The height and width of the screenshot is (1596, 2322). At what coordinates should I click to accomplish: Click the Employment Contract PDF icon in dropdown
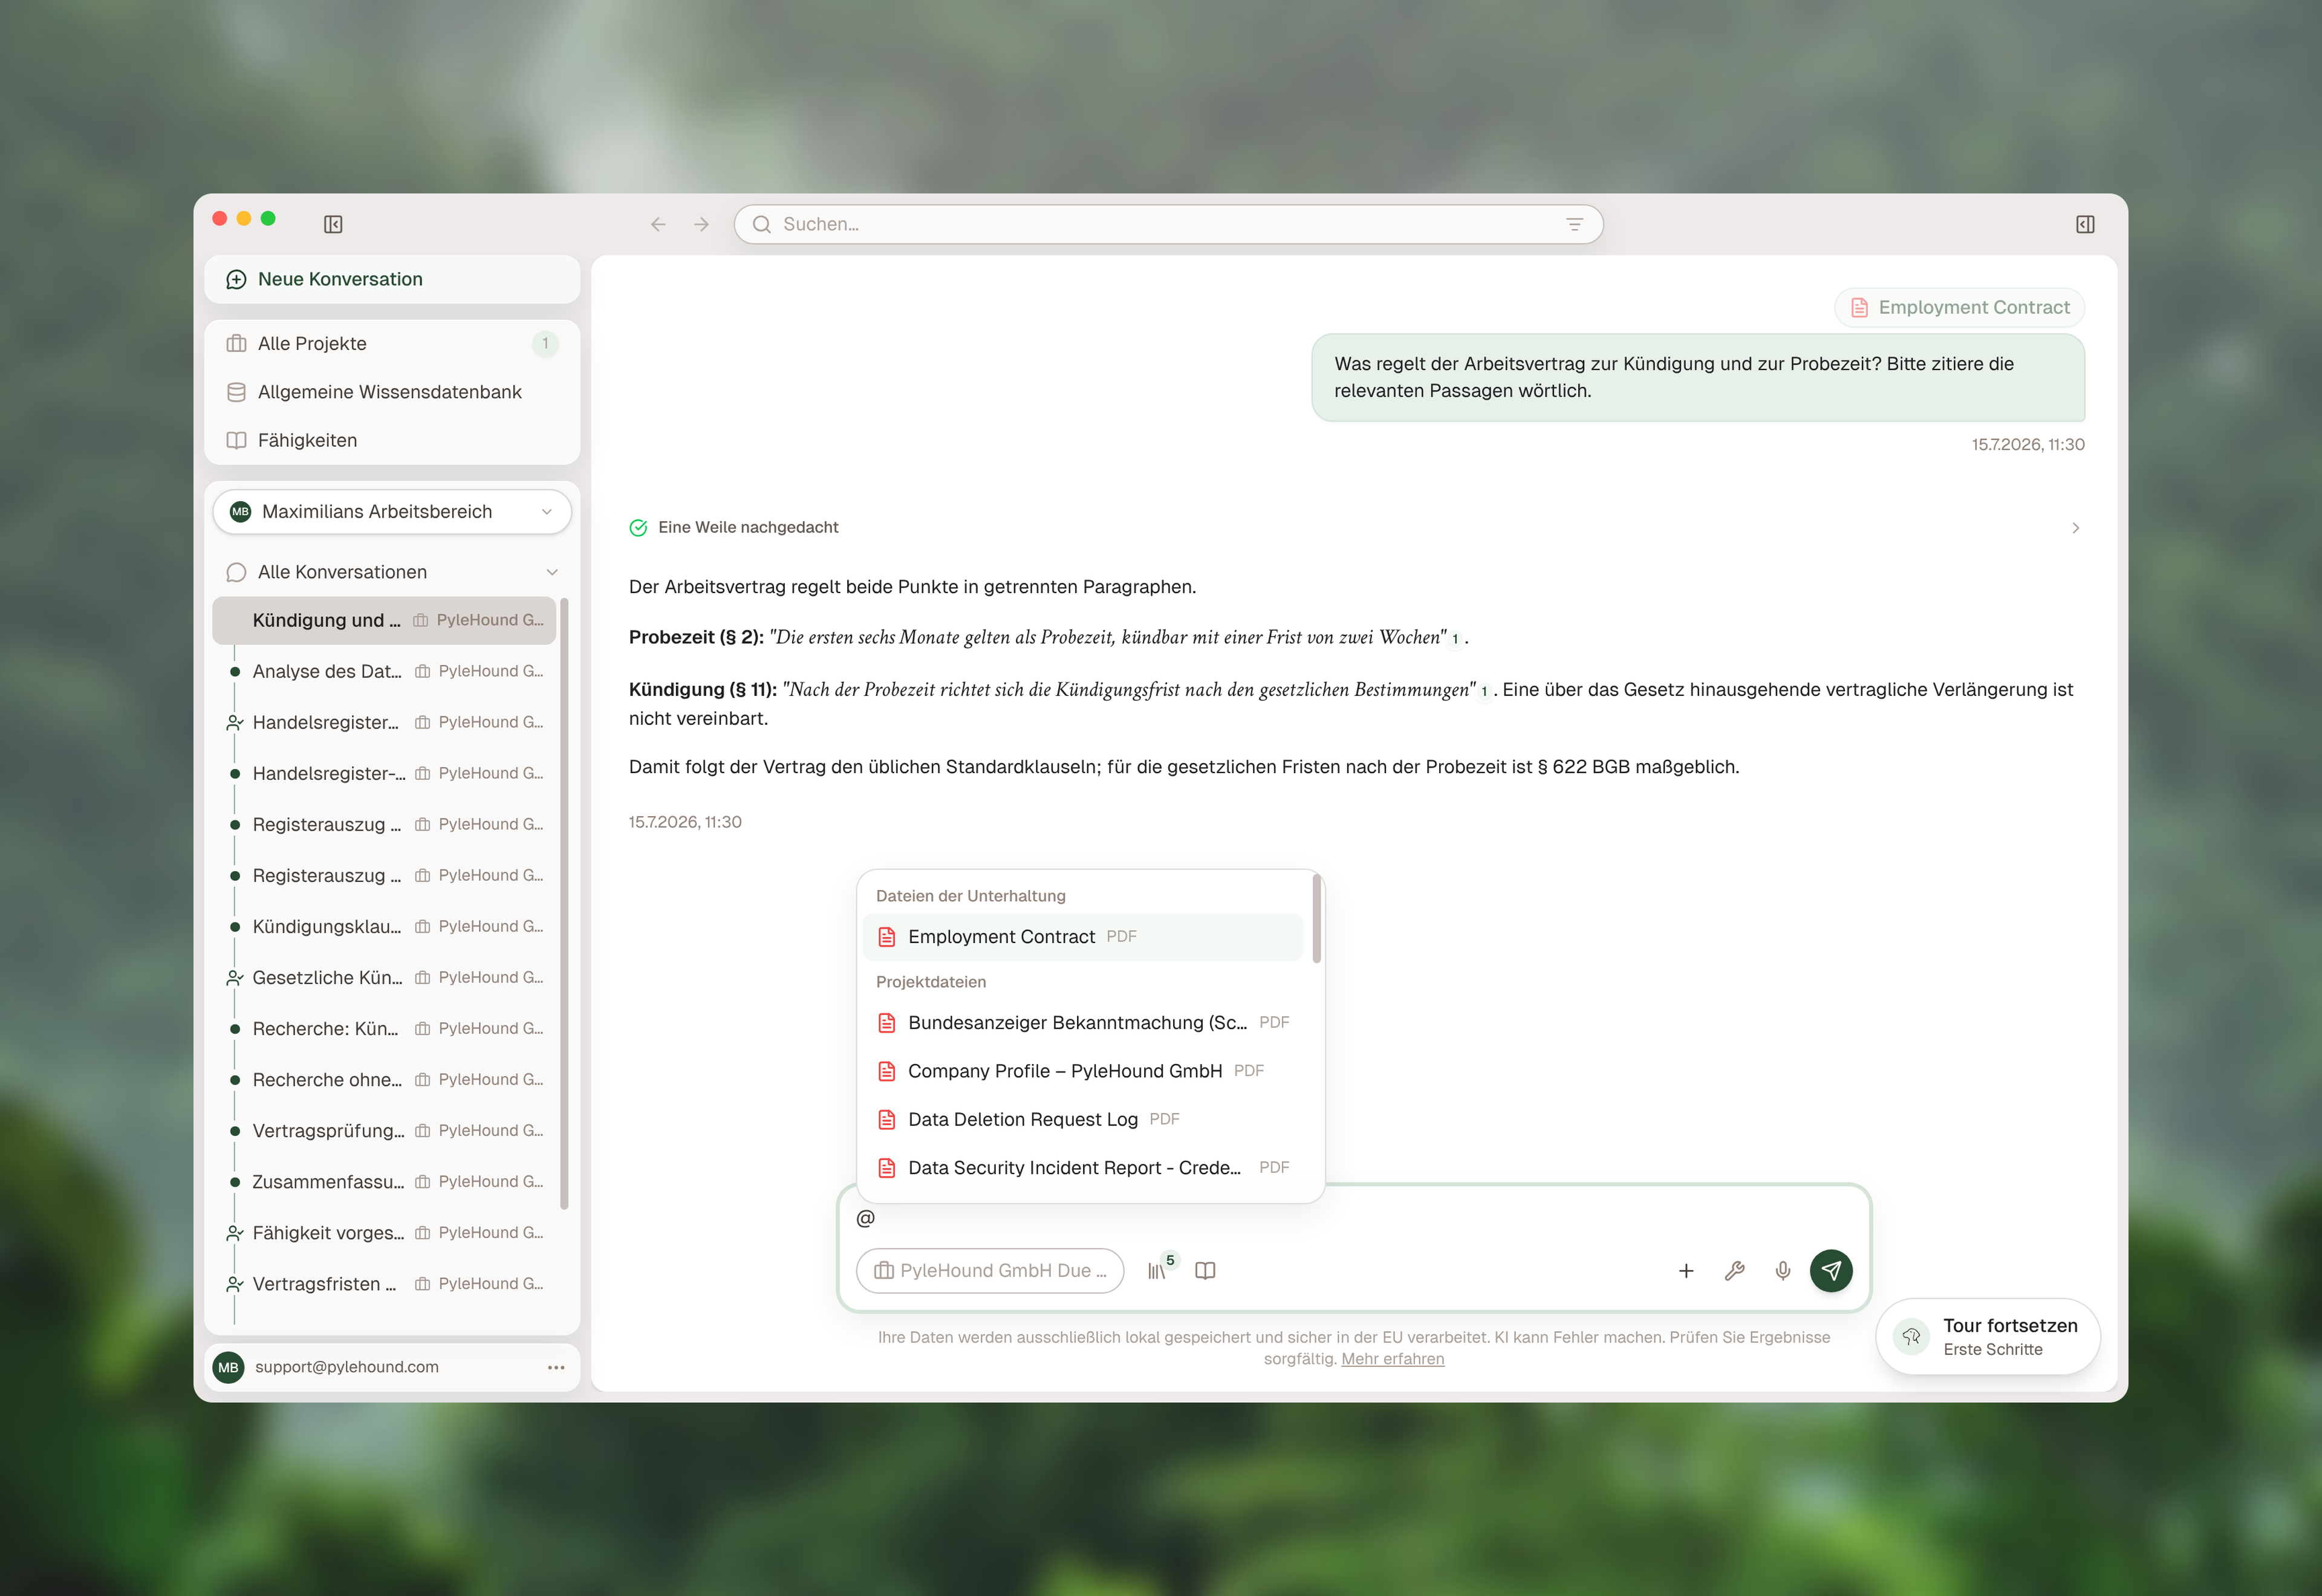click(886, 936)
